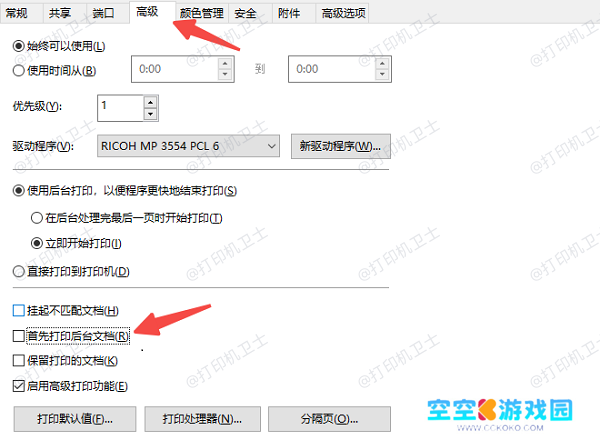This screenshot has height=440, width=600.
Task: Enable 首先打印后台文档 checkbox
Action: click(x=18, y=336)
